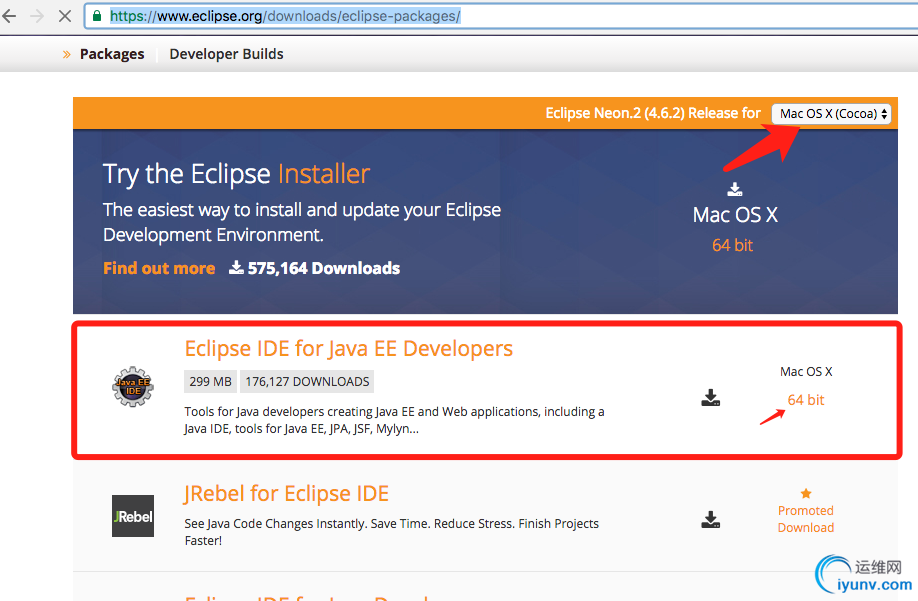Click the Java EE IDE gear logo
This screenshot has height=601, width=918.
click(133, 387)
